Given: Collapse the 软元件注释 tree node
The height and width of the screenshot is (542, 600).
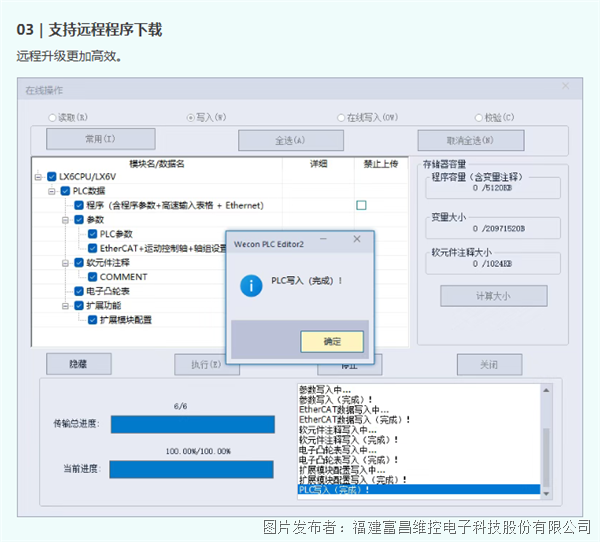Looking at the screenshot, I should tap(65, 263).
